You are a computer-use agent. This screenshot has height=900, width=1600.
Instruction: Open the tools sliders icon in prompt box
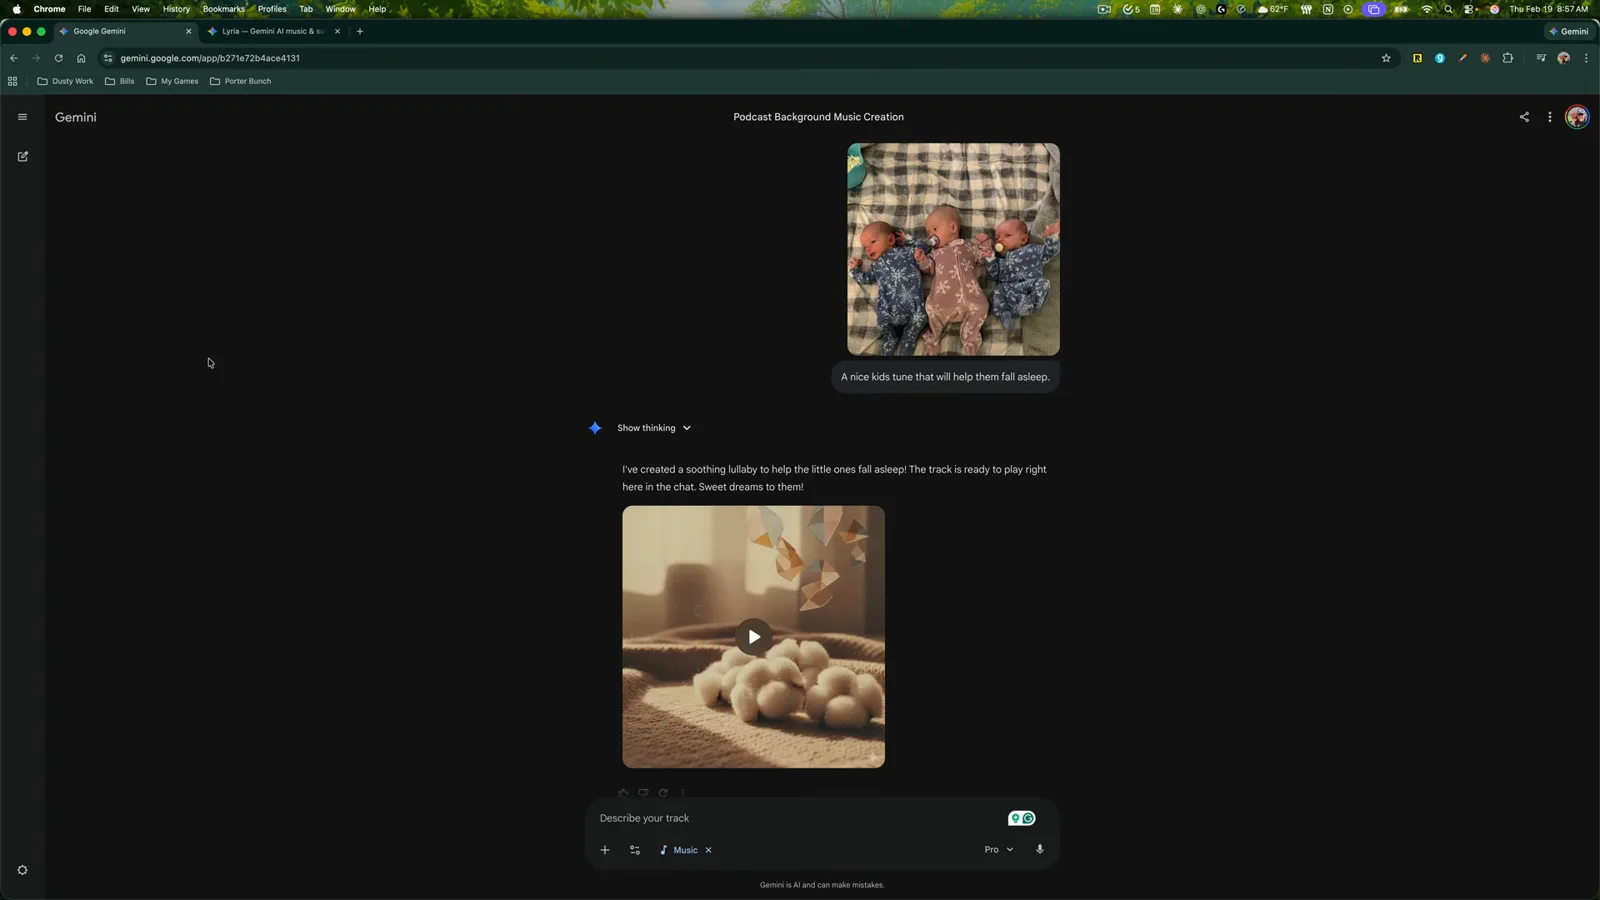tap(635, 850)
